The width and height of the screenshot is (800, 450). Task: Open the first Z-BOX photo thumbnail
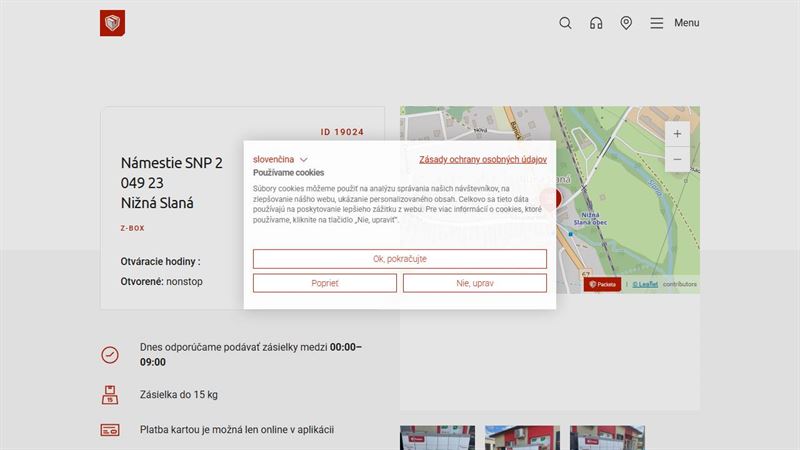437,438
